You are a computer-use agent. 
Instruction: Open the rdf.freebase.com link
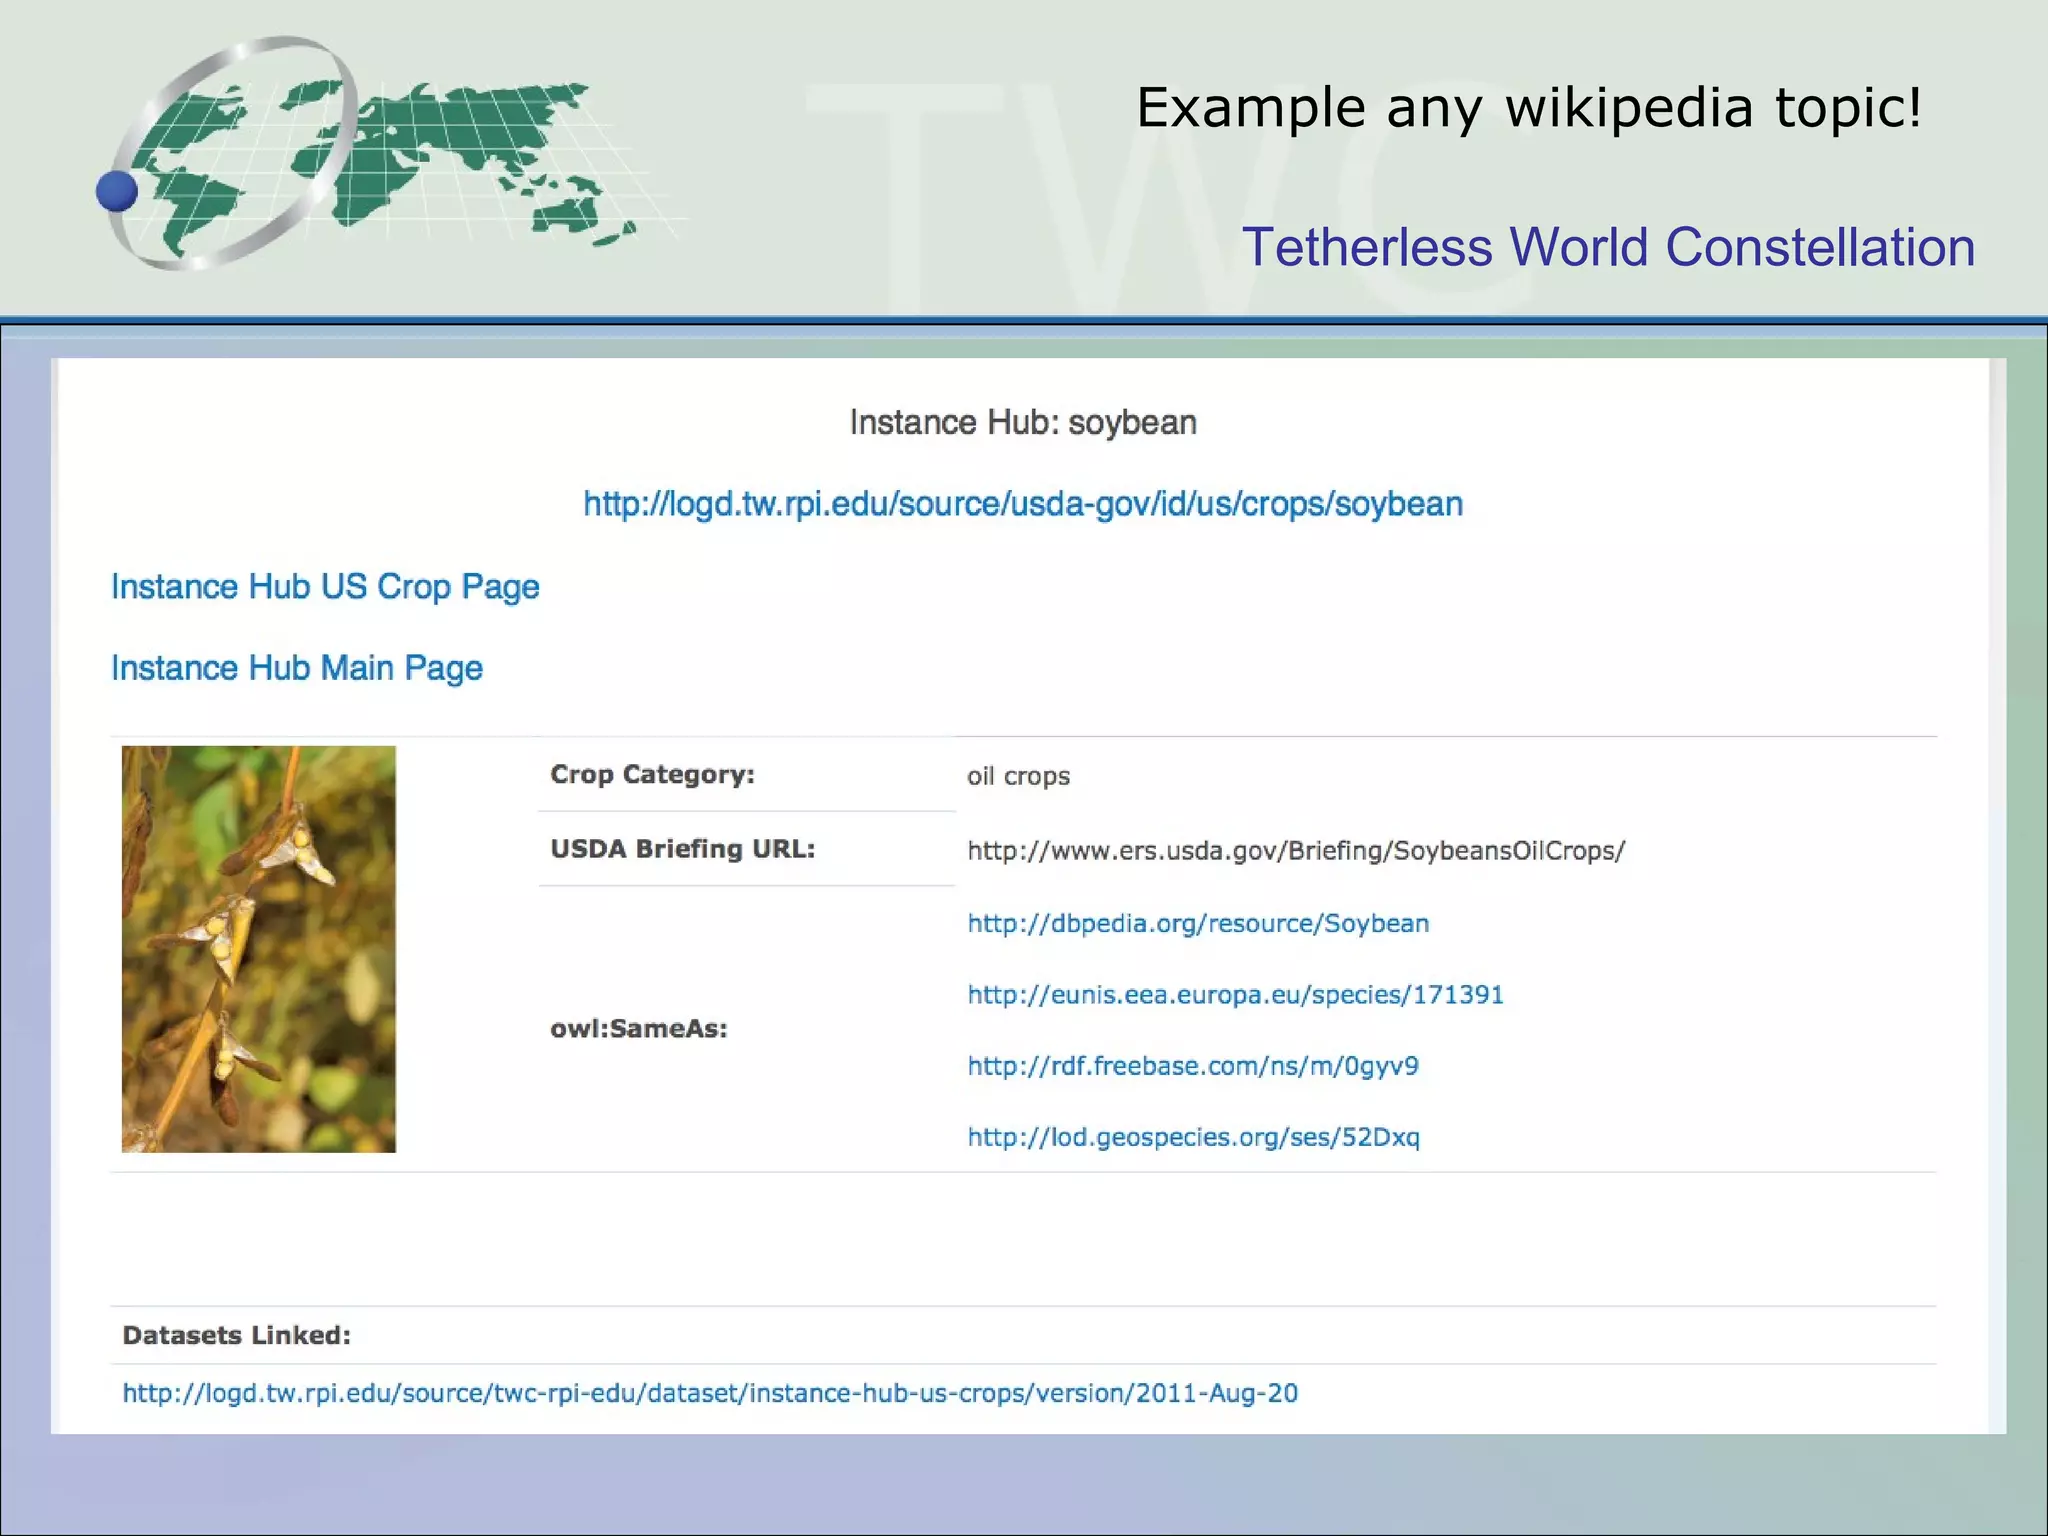(1192, 1066)
